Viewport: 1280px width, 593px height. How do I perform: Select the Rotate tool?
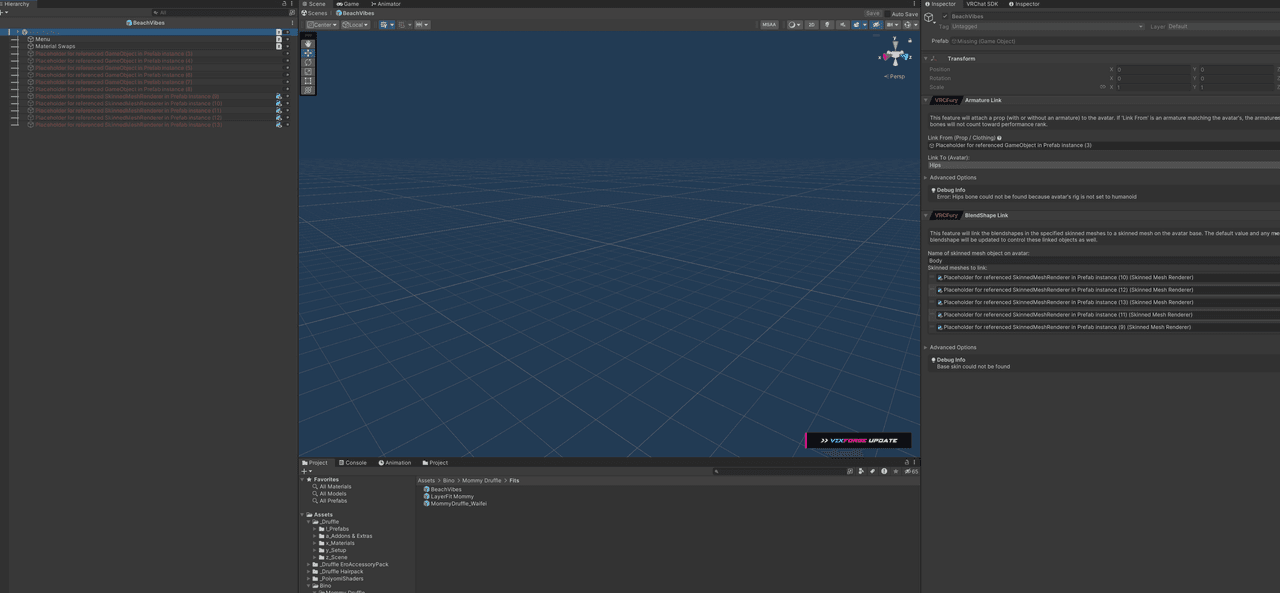308,62
